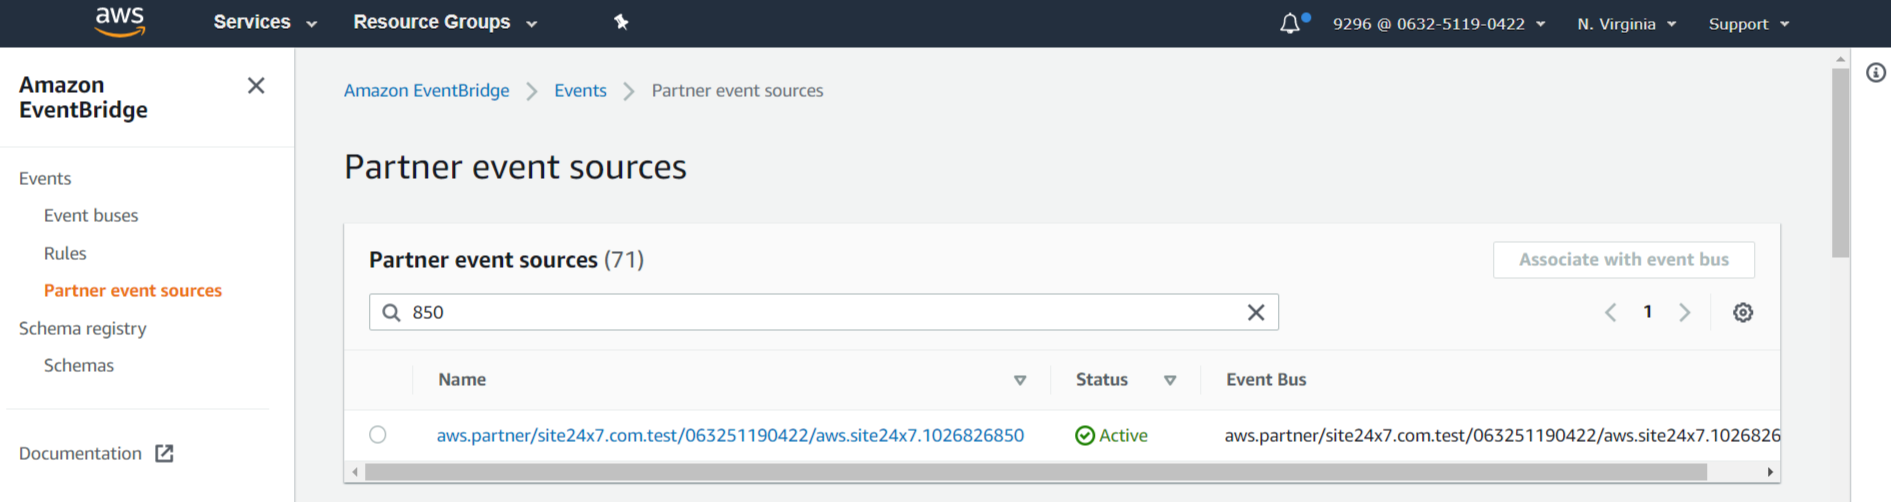This screenshot has width=1891, height=502.
Task: Expand the Services dropdown
Action: point(264,22)
